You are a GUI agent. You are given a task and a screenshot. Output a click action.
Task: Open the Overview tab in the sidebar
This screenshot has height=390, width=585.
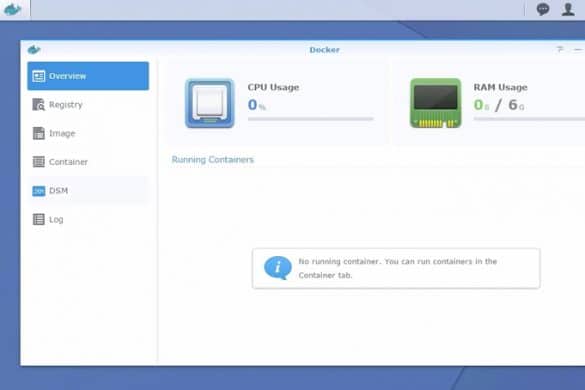point(88,76)
